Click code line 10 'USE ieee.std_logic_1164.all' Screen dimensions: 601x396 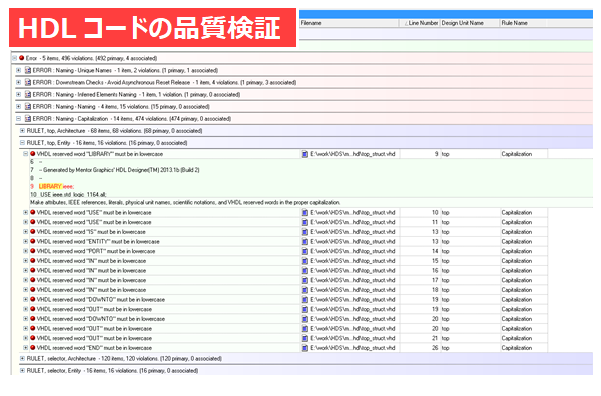(73, 194)
